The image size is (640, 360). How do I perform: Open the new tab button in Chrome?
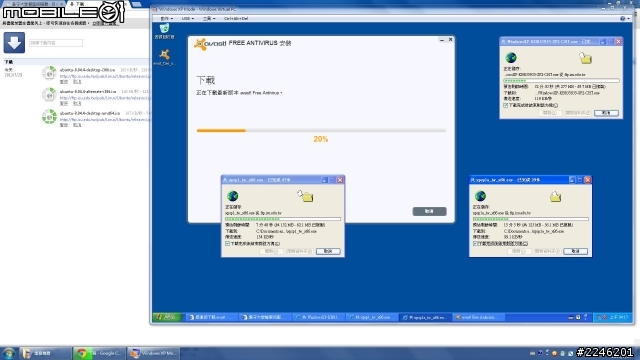(136, 4)
